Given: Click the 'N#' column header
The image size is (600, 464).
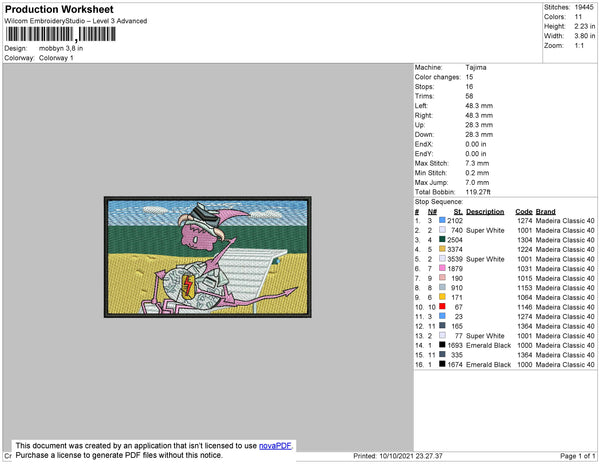Looking at the screenshot, I should coord(432,212).
